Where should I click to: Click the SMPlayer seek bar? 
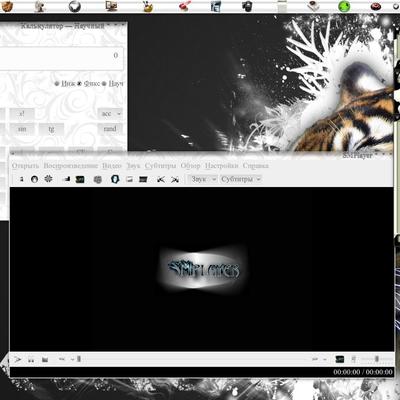[x=193, y=359]
